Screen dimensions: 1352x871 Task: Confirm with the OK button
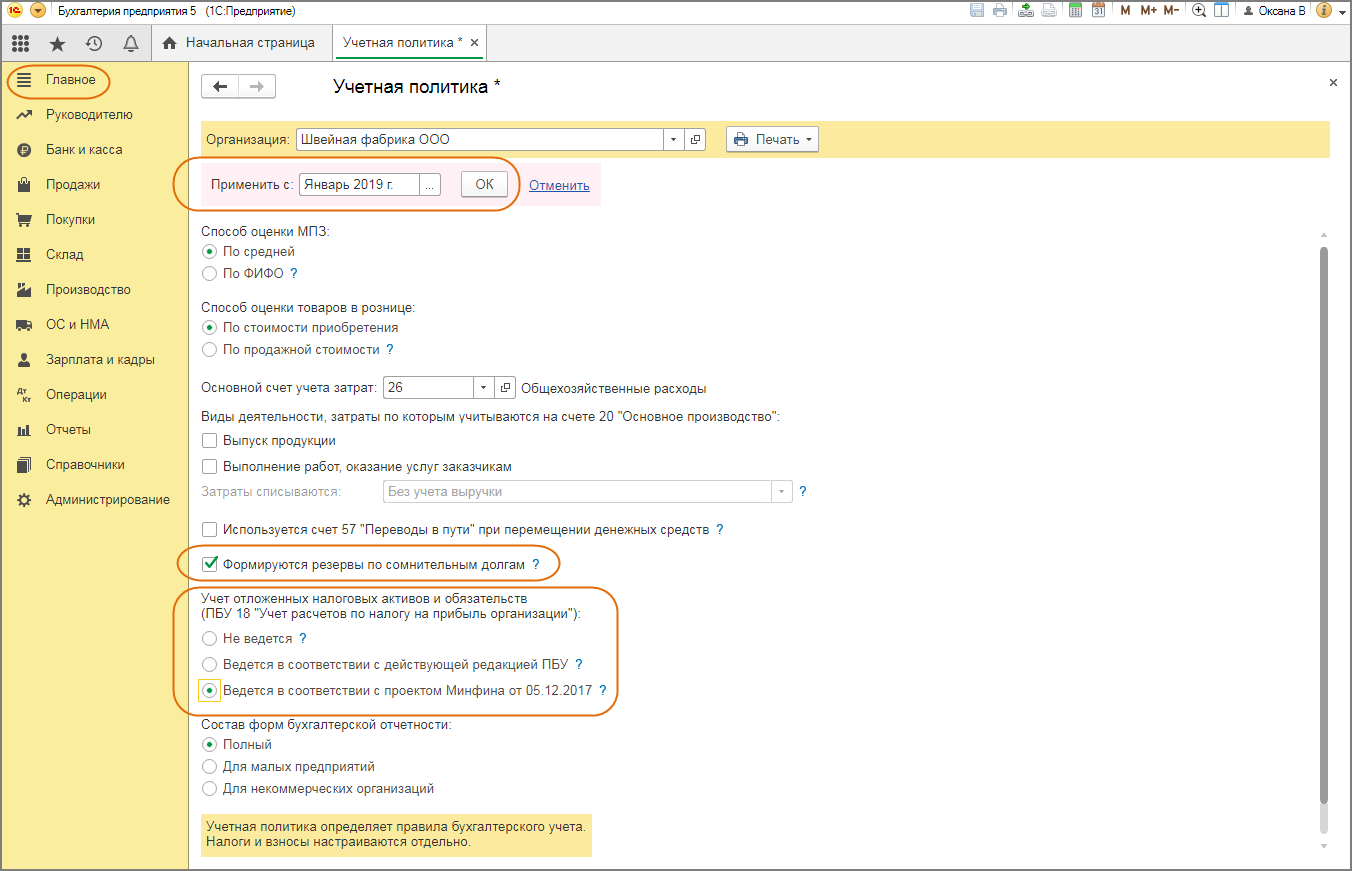[x=484, y=185]
